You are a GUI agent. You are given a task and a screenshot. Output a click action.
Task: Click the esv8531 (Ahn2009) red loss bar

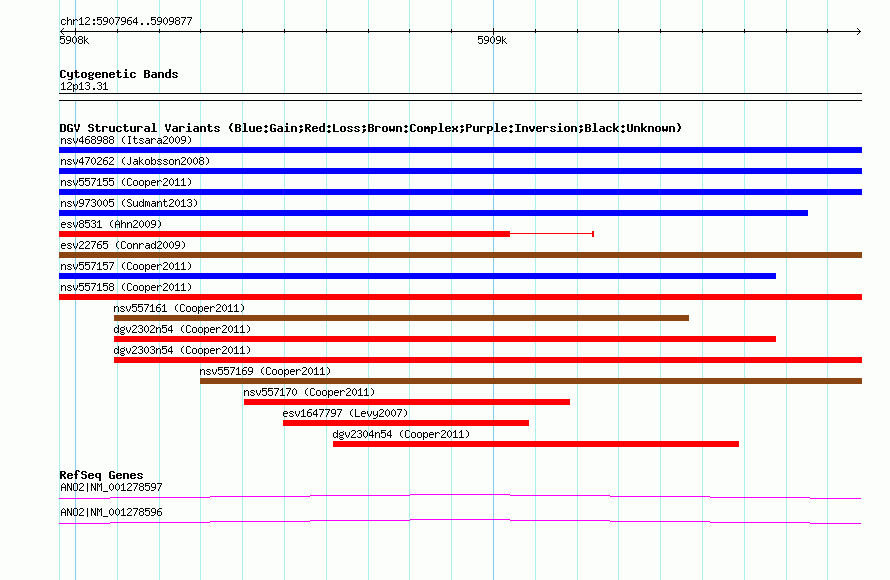284,234
